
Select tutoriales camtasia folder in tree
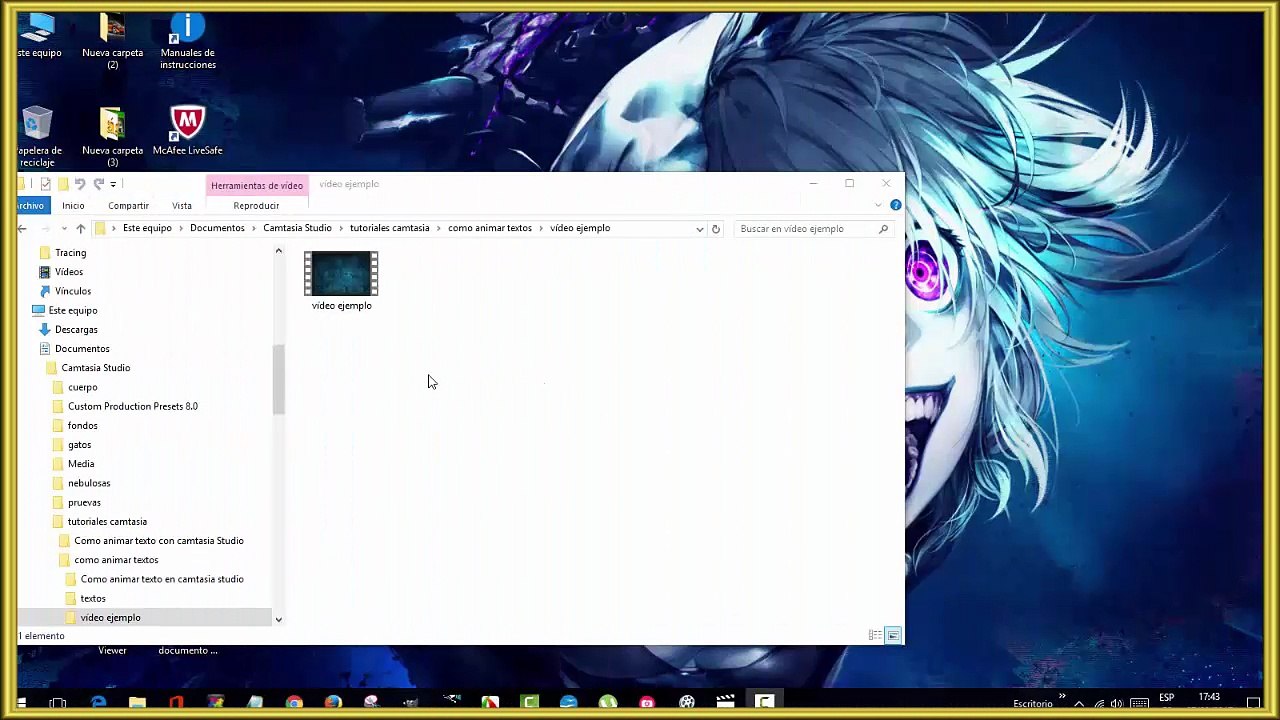click(107, 522)
